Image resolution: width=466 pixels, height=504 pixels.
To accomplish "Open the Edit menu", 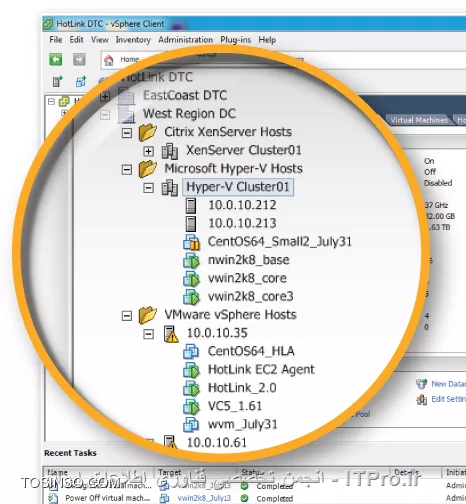I will click(x=76, y=40).
